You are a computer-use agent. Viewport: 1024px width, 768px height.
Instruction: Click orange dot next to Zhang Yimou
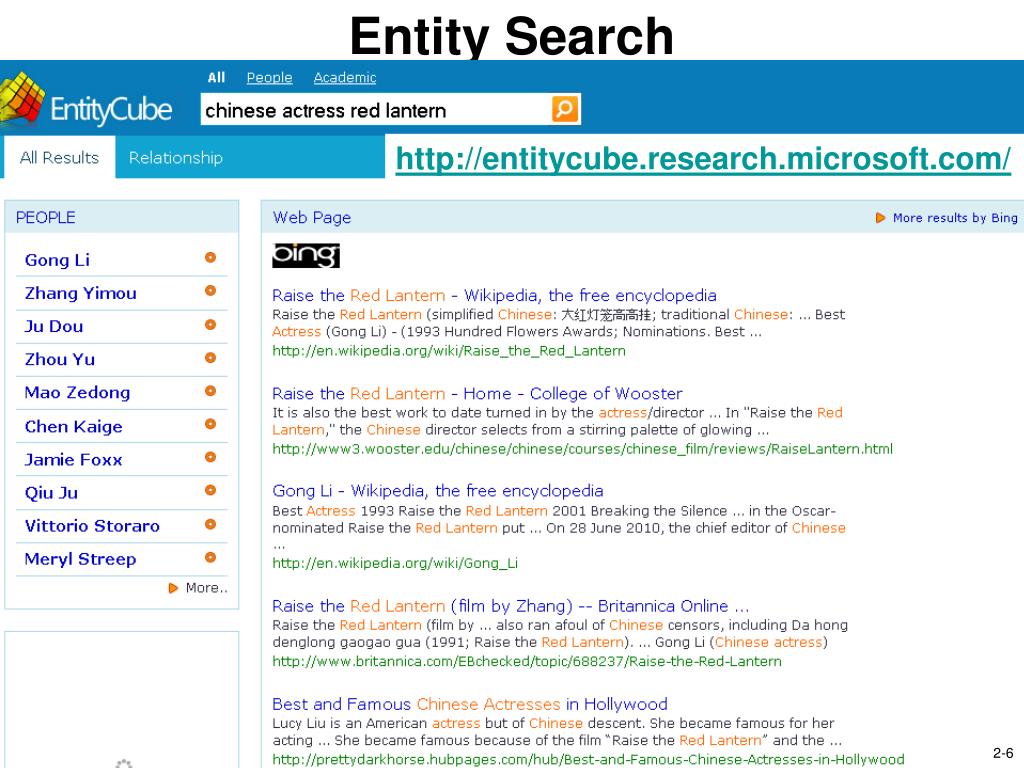[x=210, y=291]
